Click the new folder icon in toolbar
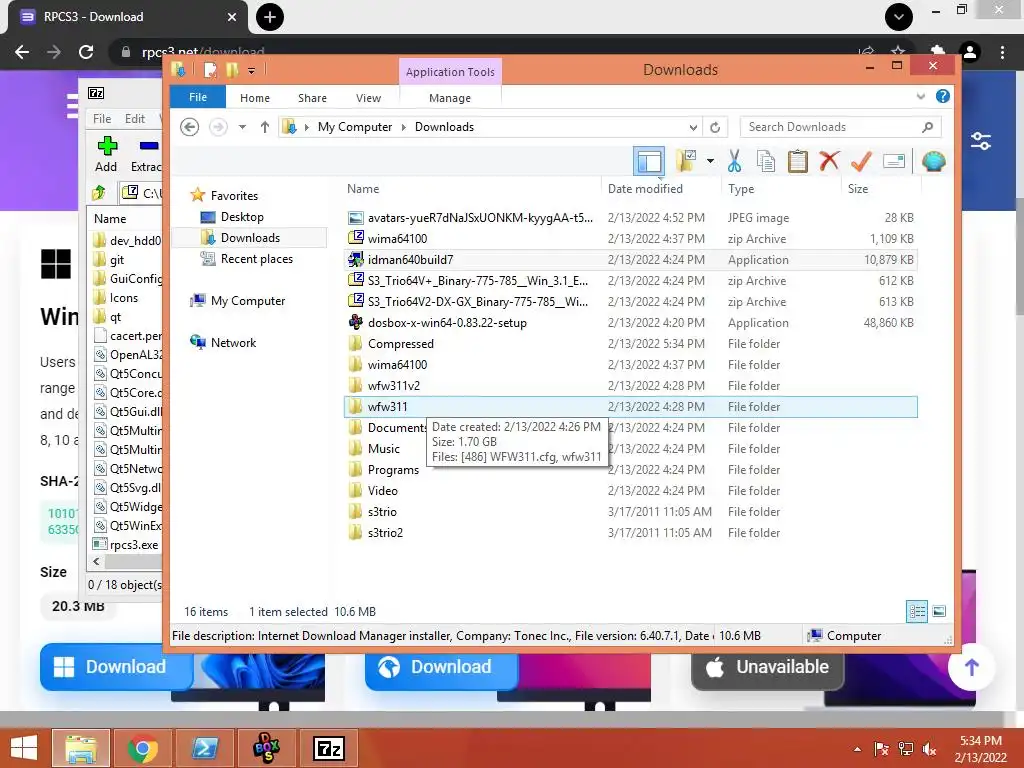 pos(686,161)
